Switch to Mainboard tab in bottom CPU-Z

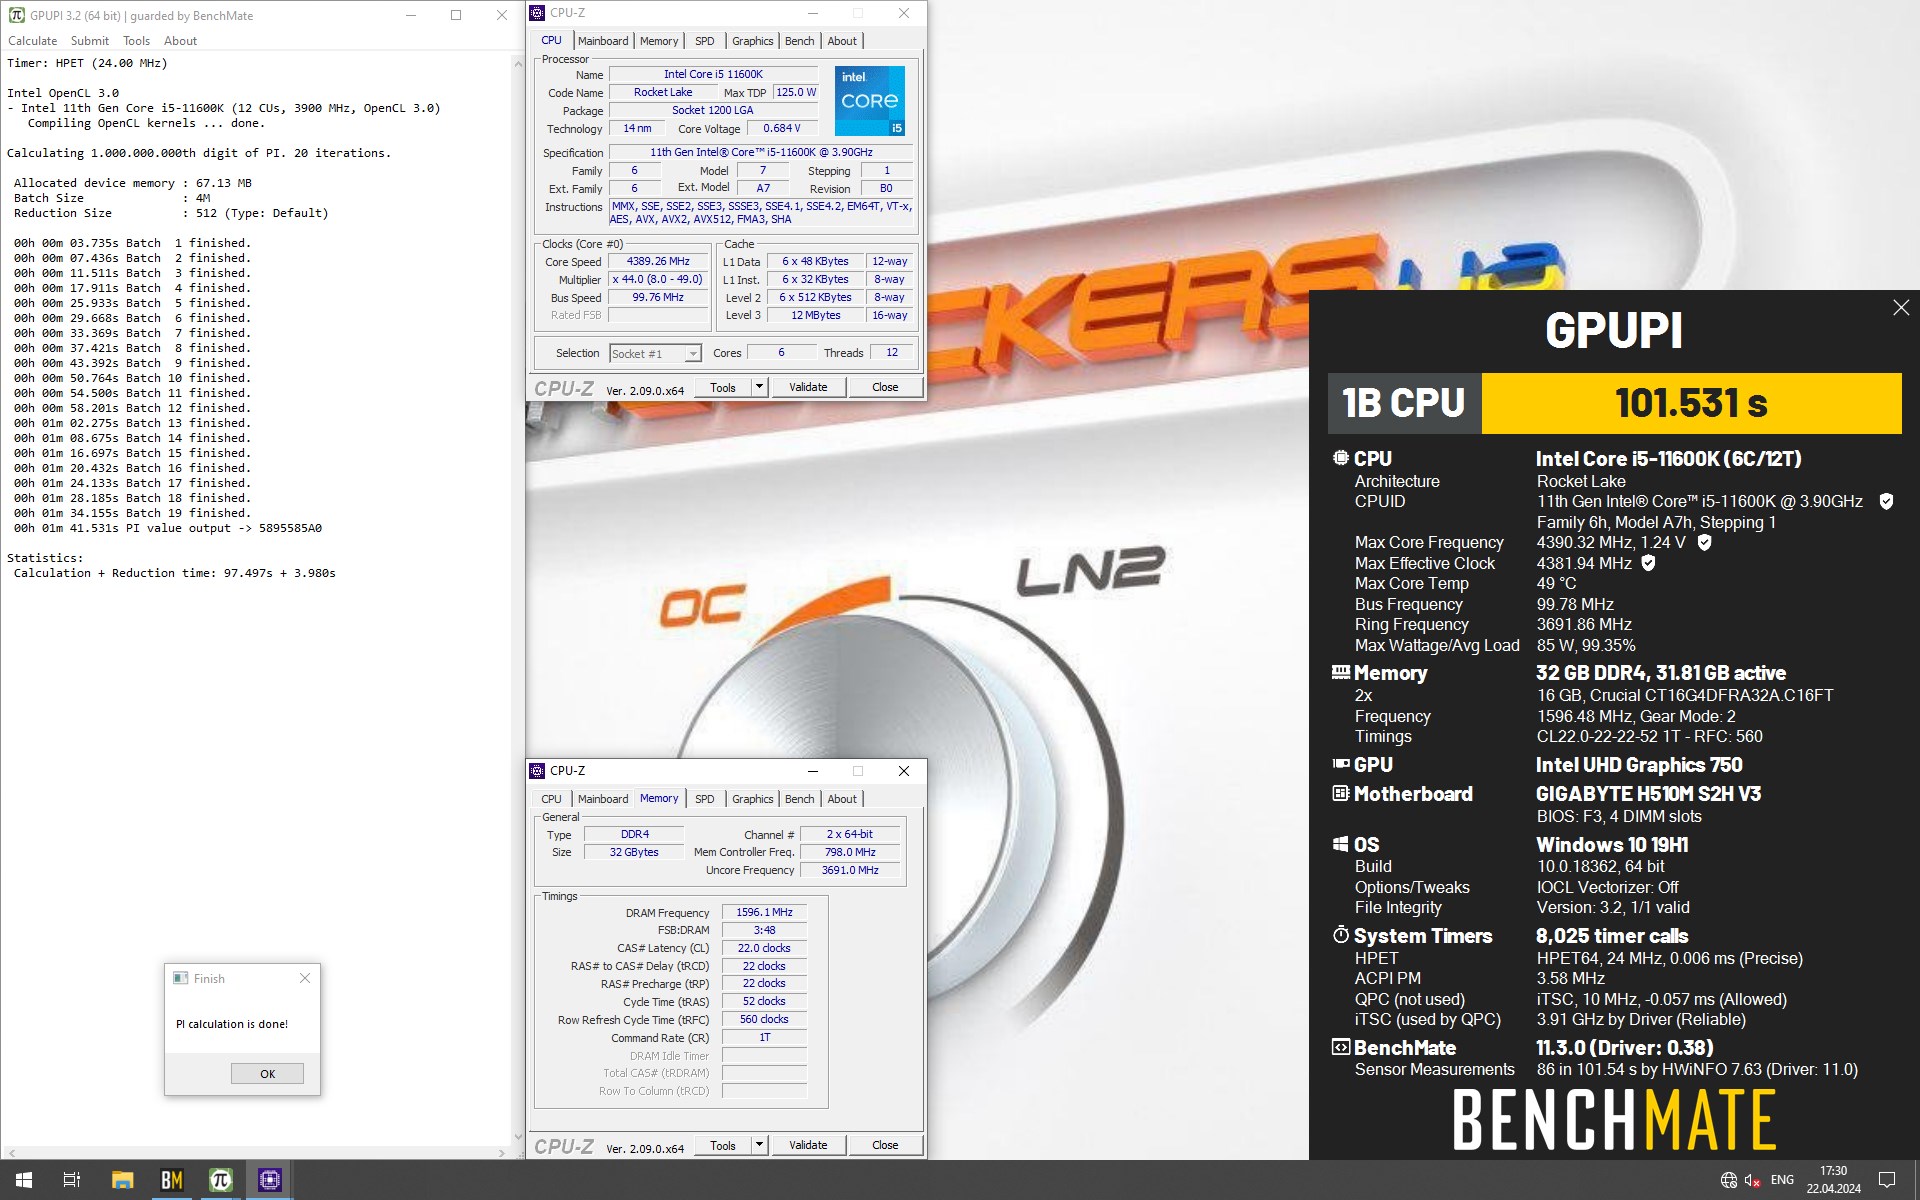click(x=603, y=799)
